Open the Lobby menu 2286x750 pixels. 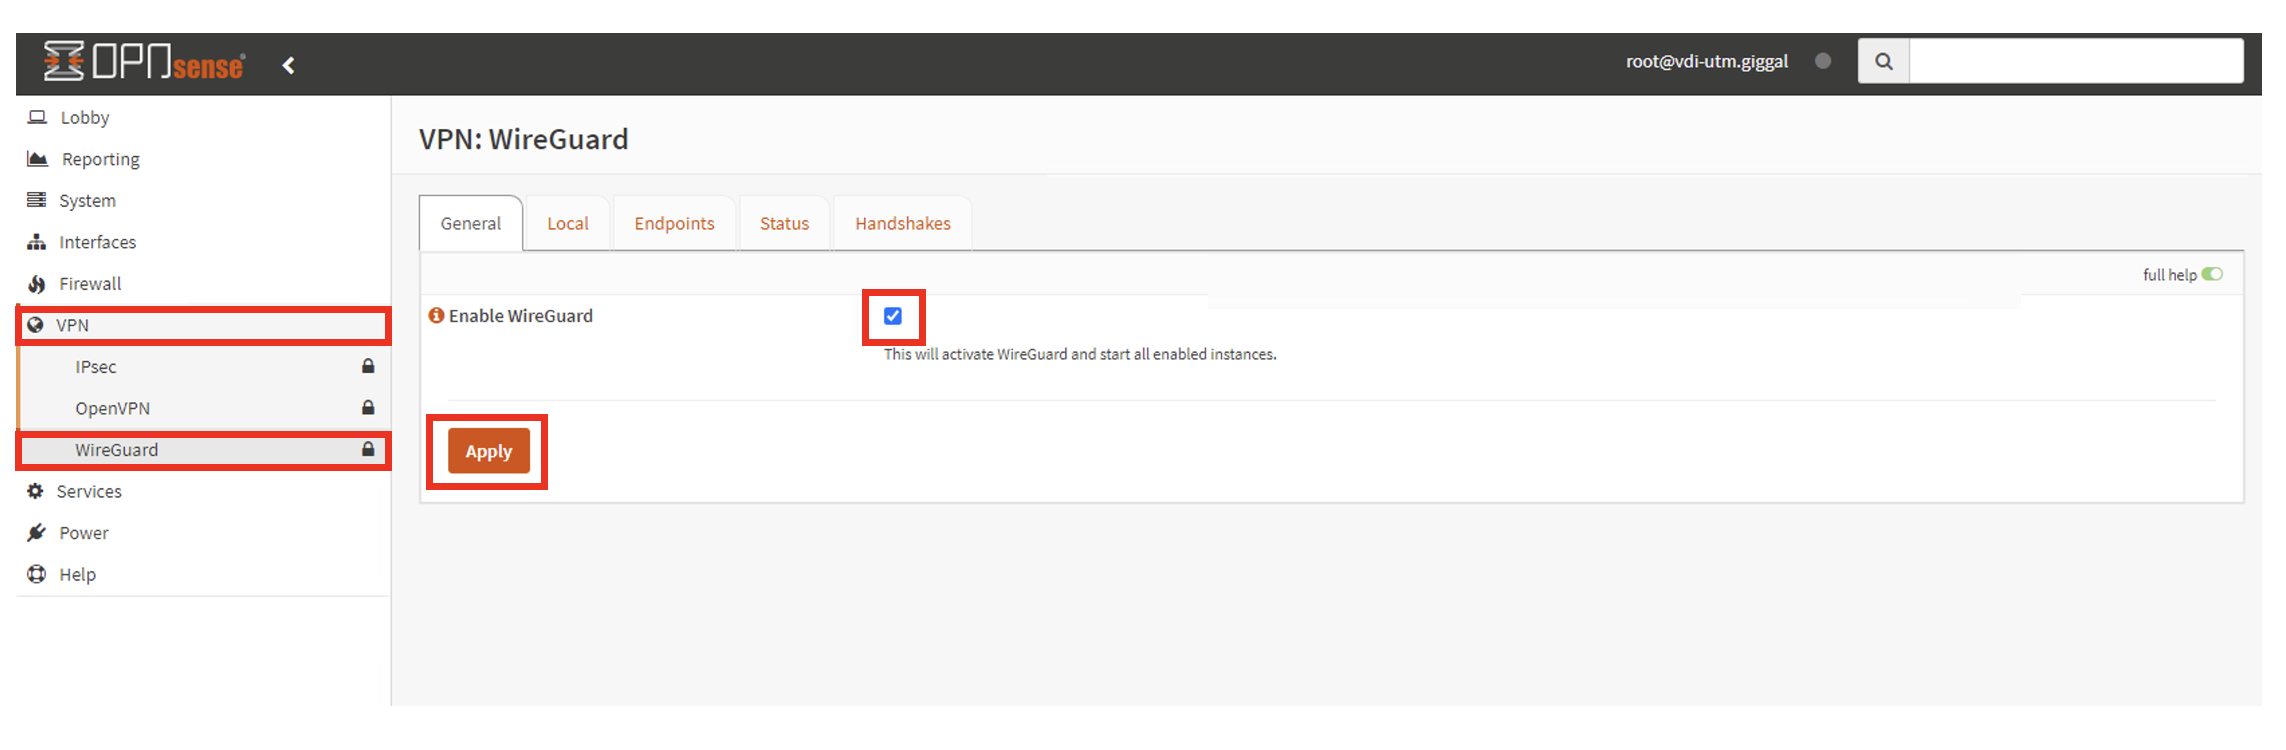point(203,117)
